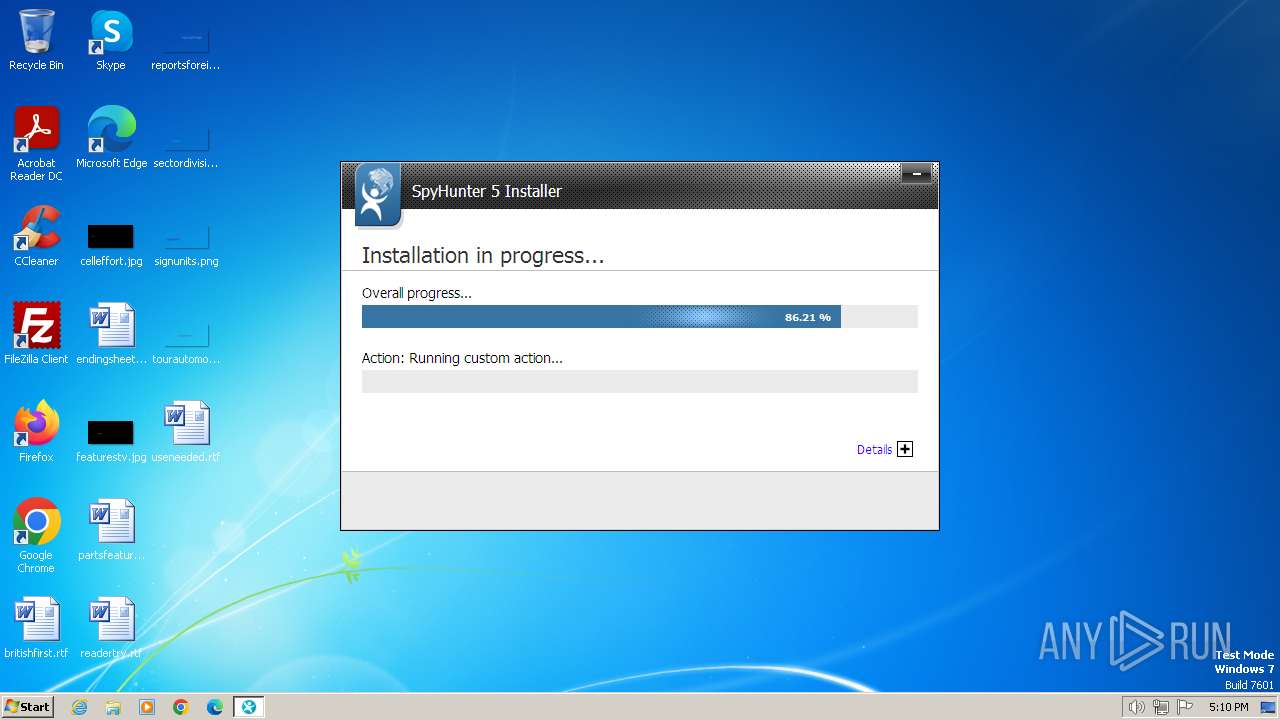This screenshot has height=720, width=1280.
Task: Launch Edge from the taskbar
Action: 215,707
